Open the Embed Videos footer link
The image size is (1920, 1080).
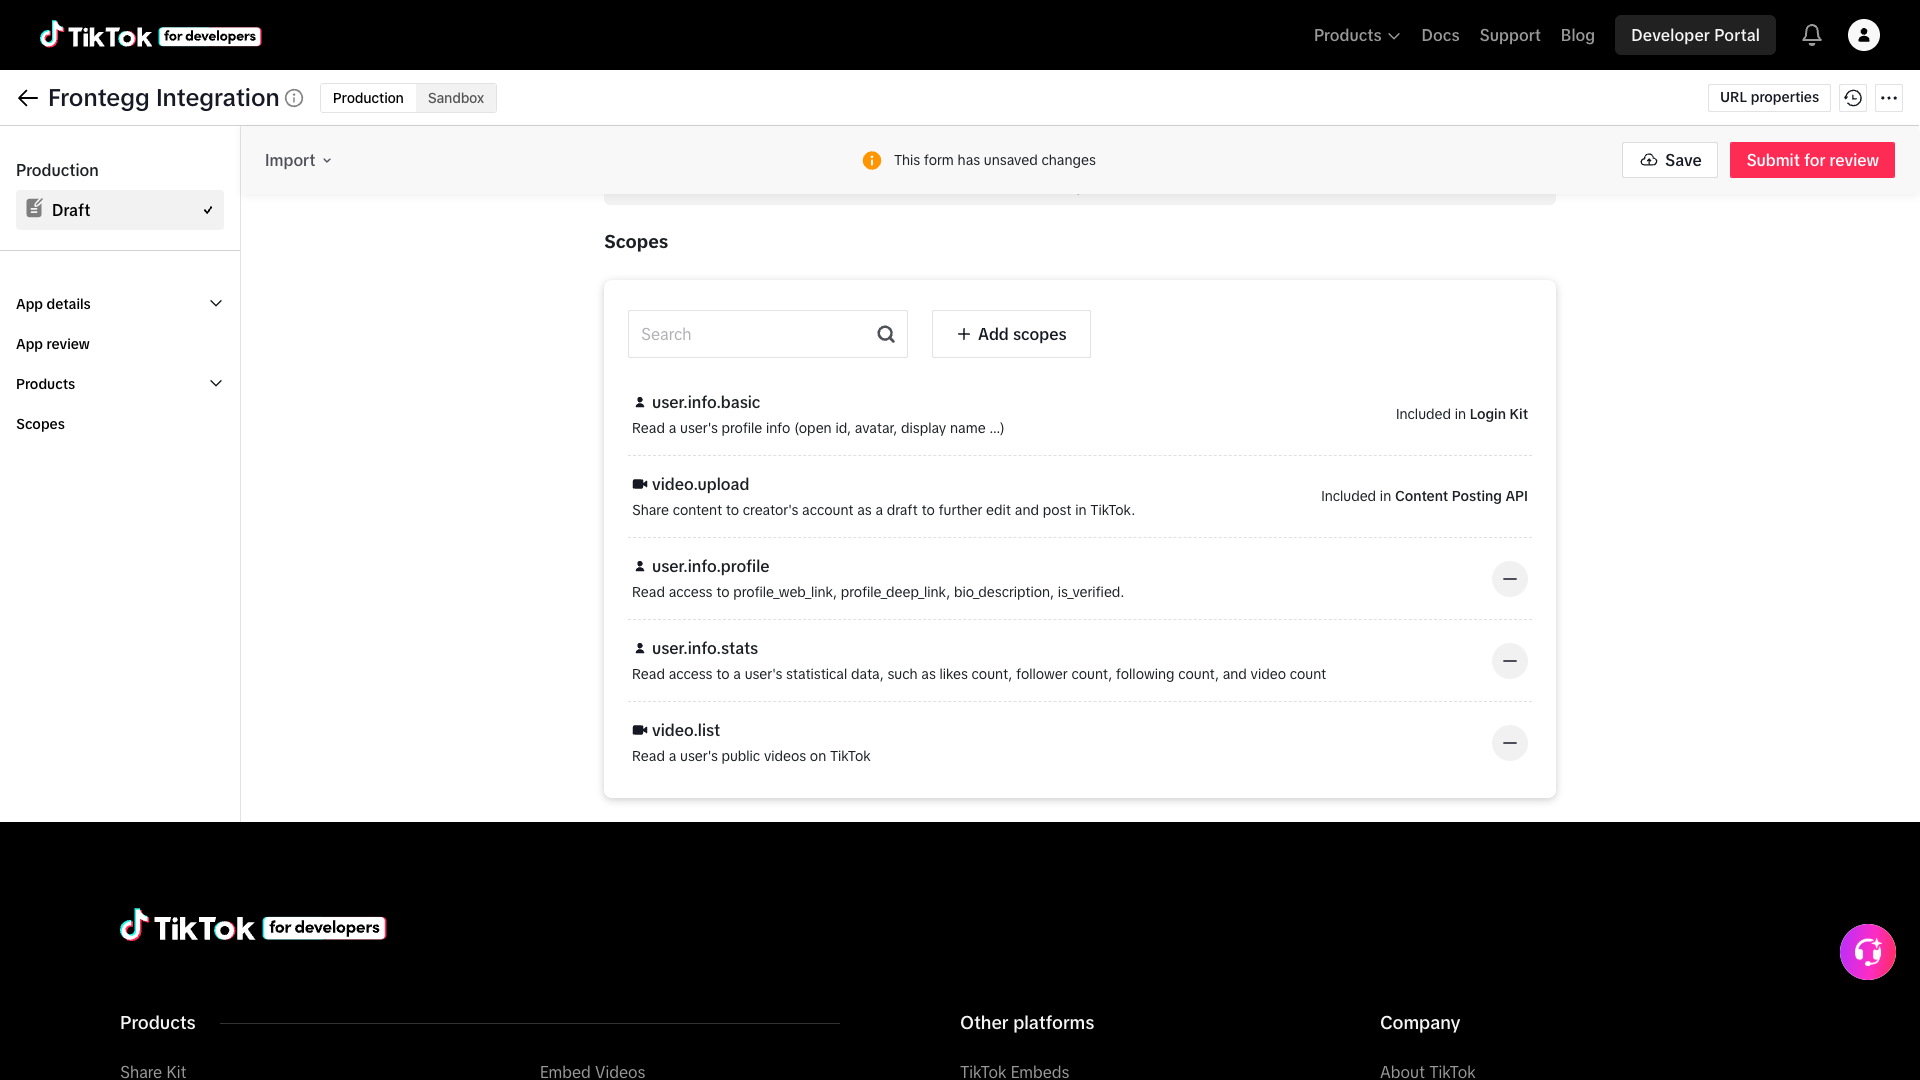[592, 1071]
